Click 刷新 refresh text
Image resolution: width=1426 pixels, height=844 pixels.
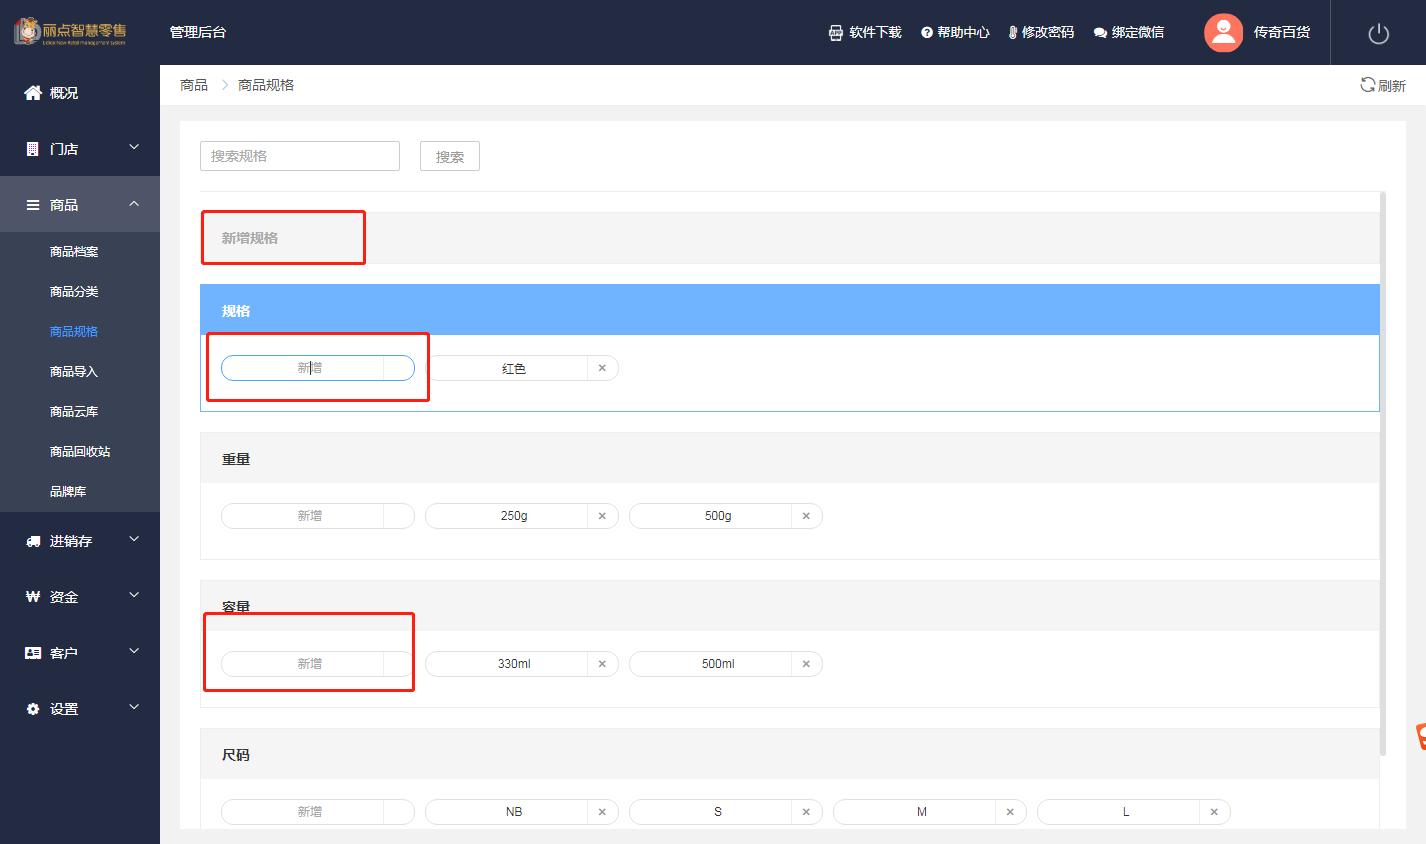click(x=1392, y=86)
